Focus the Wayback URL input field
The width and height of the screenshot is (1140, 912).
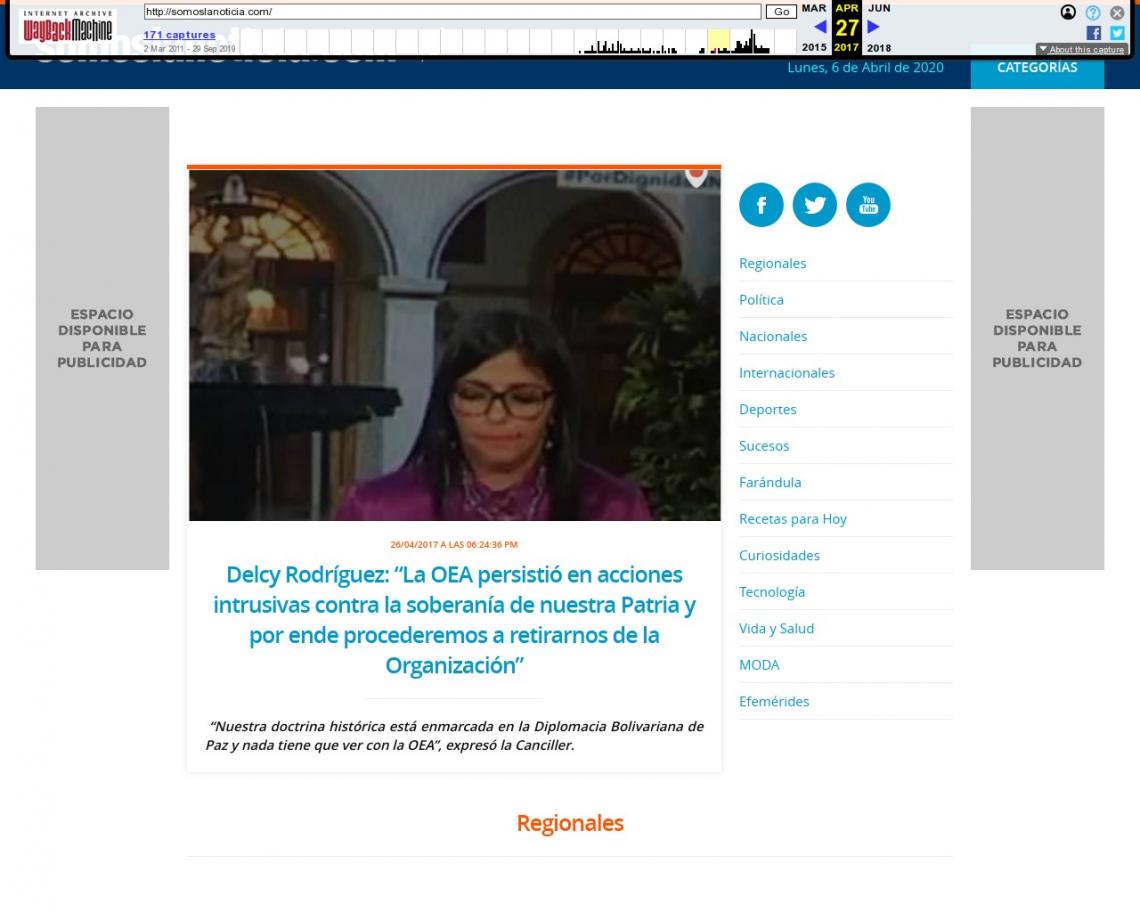click(452, 12)
